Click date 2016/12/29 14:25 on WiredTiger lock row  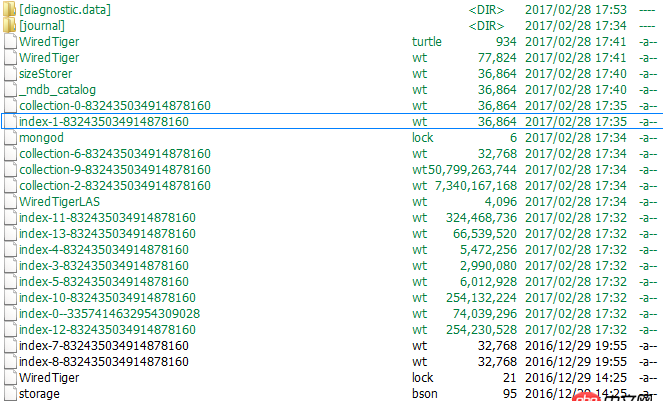pyautogui.click(x=576, y=378)
